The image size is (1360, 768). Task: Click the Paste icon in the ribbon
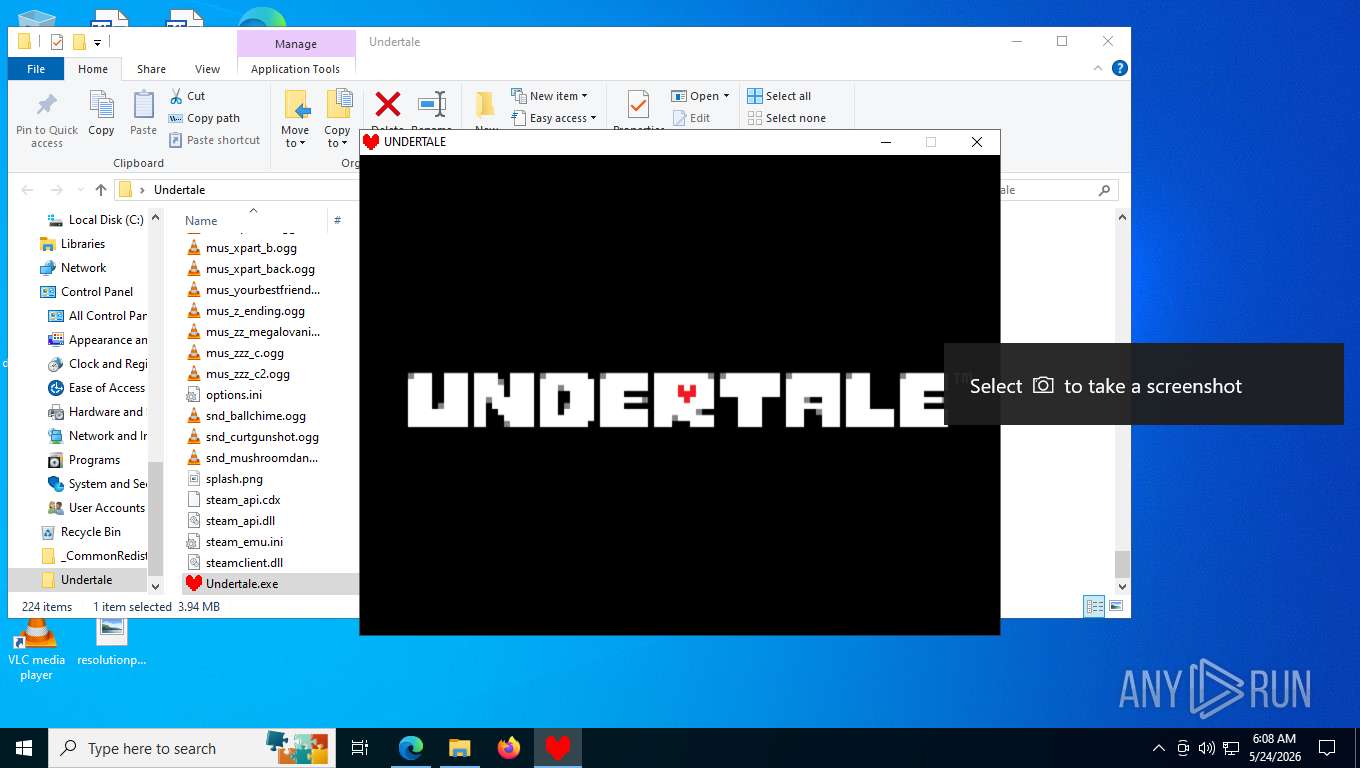143,105
